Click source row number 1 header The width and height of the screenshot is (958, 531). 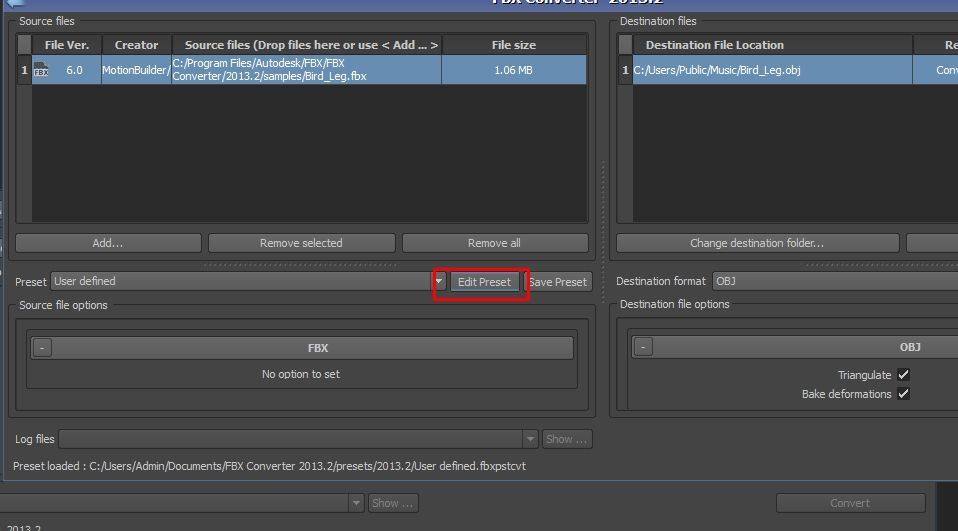(x=24, y=70)
